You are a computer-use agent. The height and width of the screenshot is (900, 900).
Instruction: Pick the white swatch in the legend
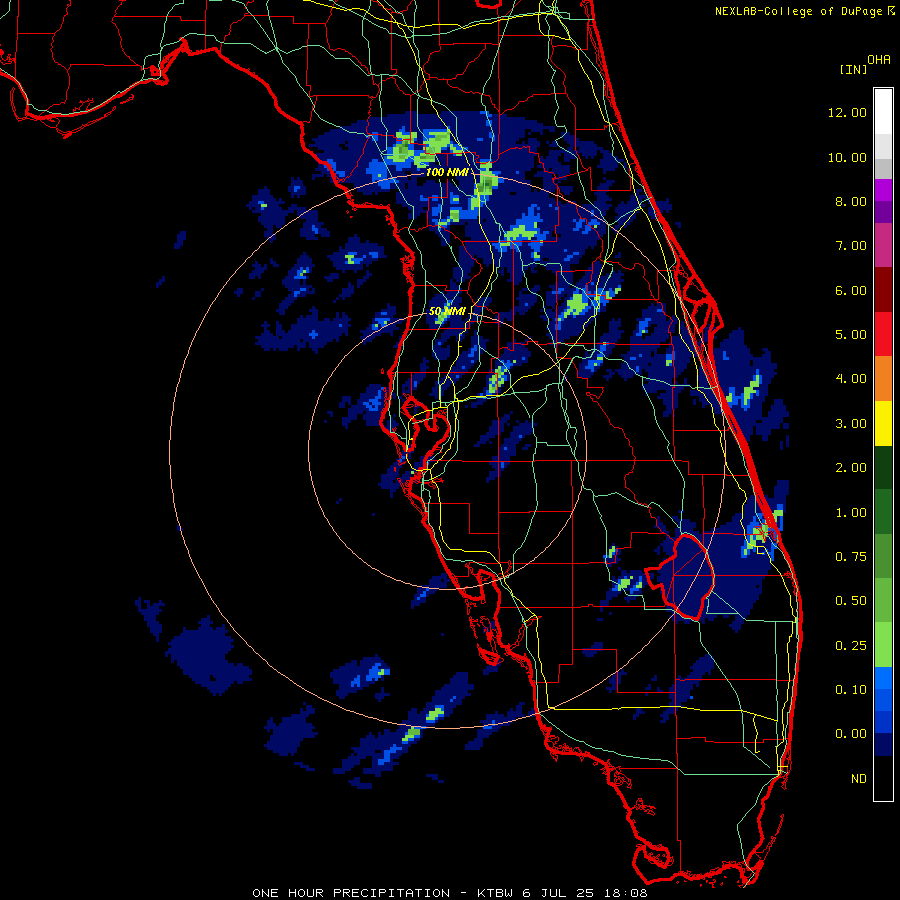(883, 111)
